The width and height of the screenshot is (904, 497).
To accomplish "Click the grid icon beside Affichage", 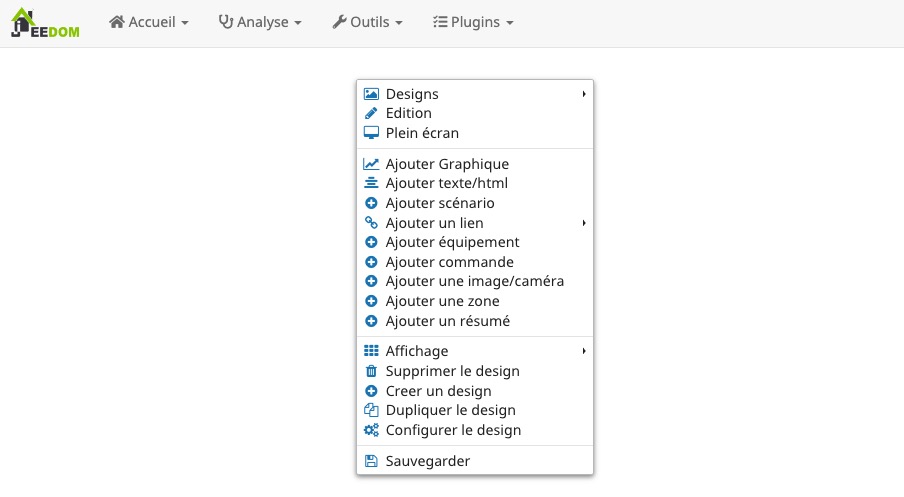I will tap(371, 351).
